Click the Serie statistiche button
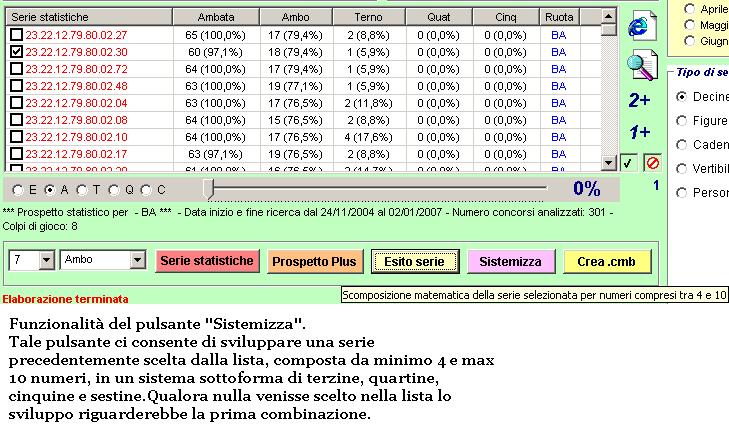The image size is (729, 426). 207,261
